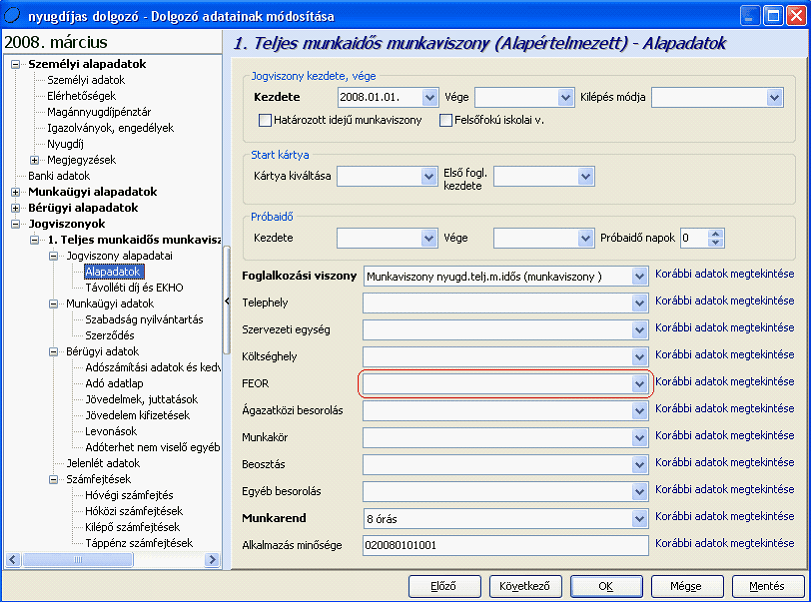View Korábbi adatok for Egyéb besorolás
Viewport: 812px width, 603px height.
click(x=724, y=490)
